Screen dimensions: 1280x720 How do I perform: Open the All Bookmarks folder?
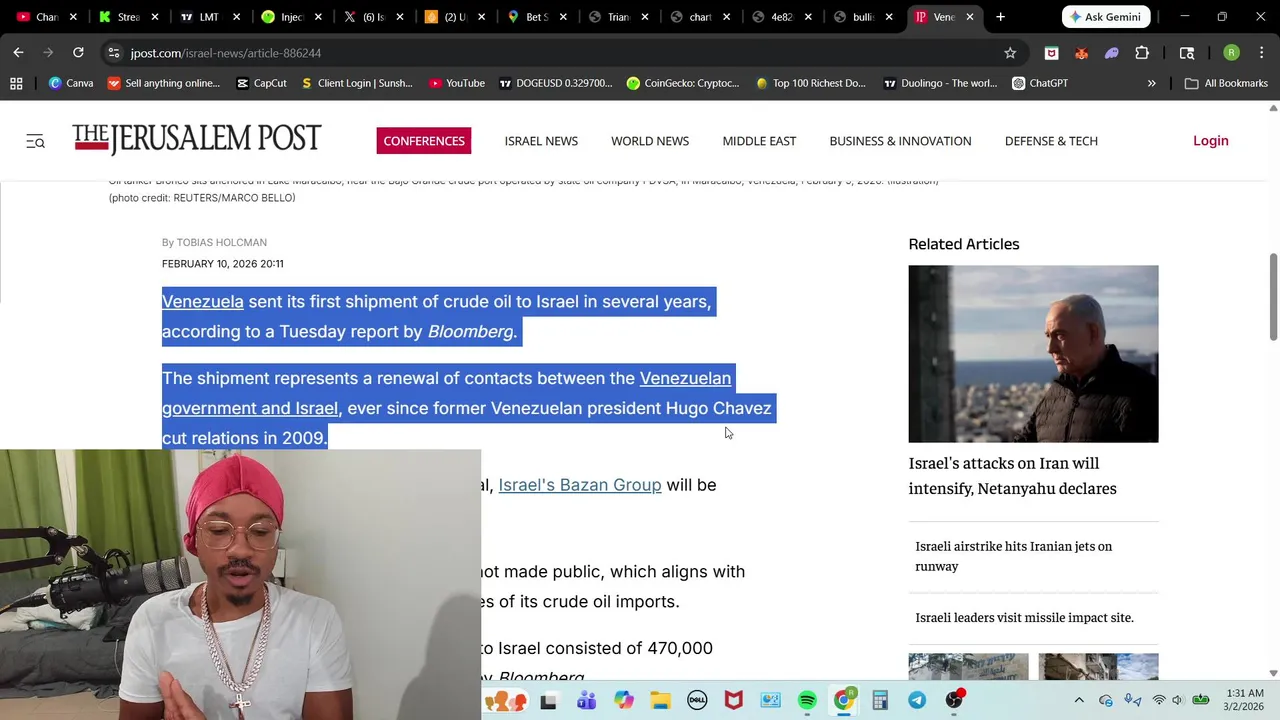point(1226,83)
